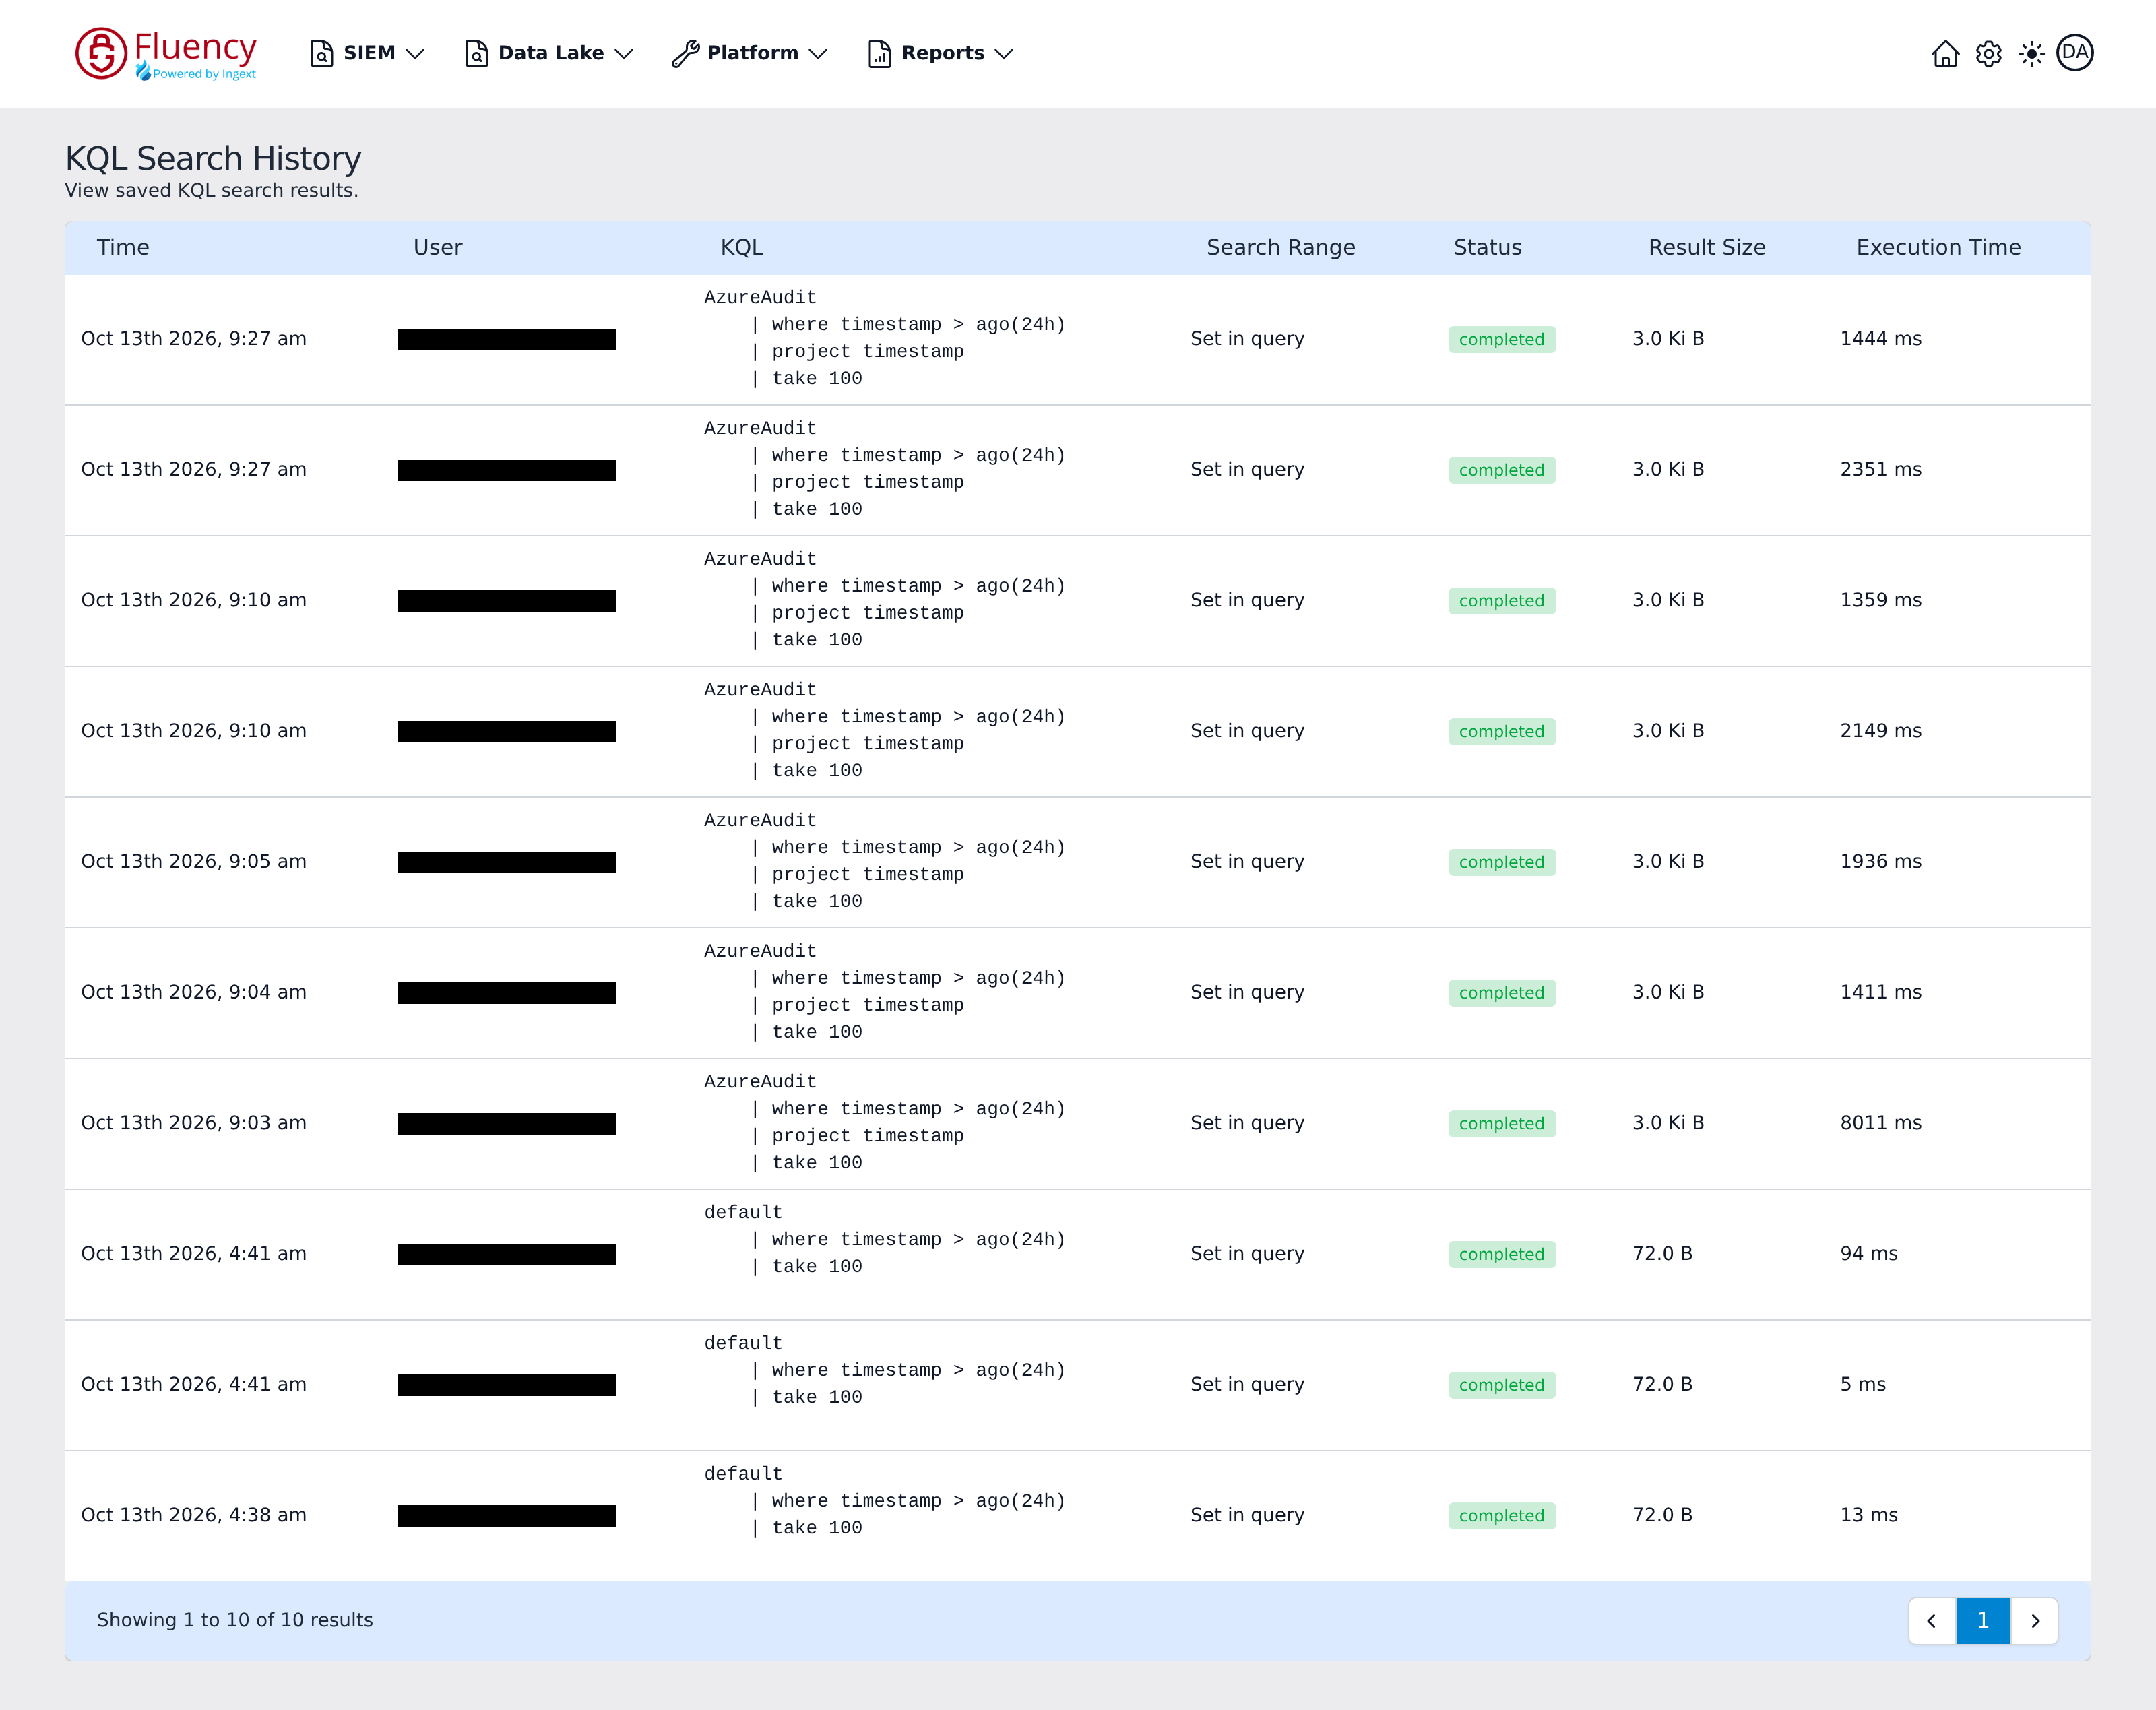Click the completed badge in 94 ms row
This screenshot has height=1710, width=2156.
(x=1502, y=1254)
